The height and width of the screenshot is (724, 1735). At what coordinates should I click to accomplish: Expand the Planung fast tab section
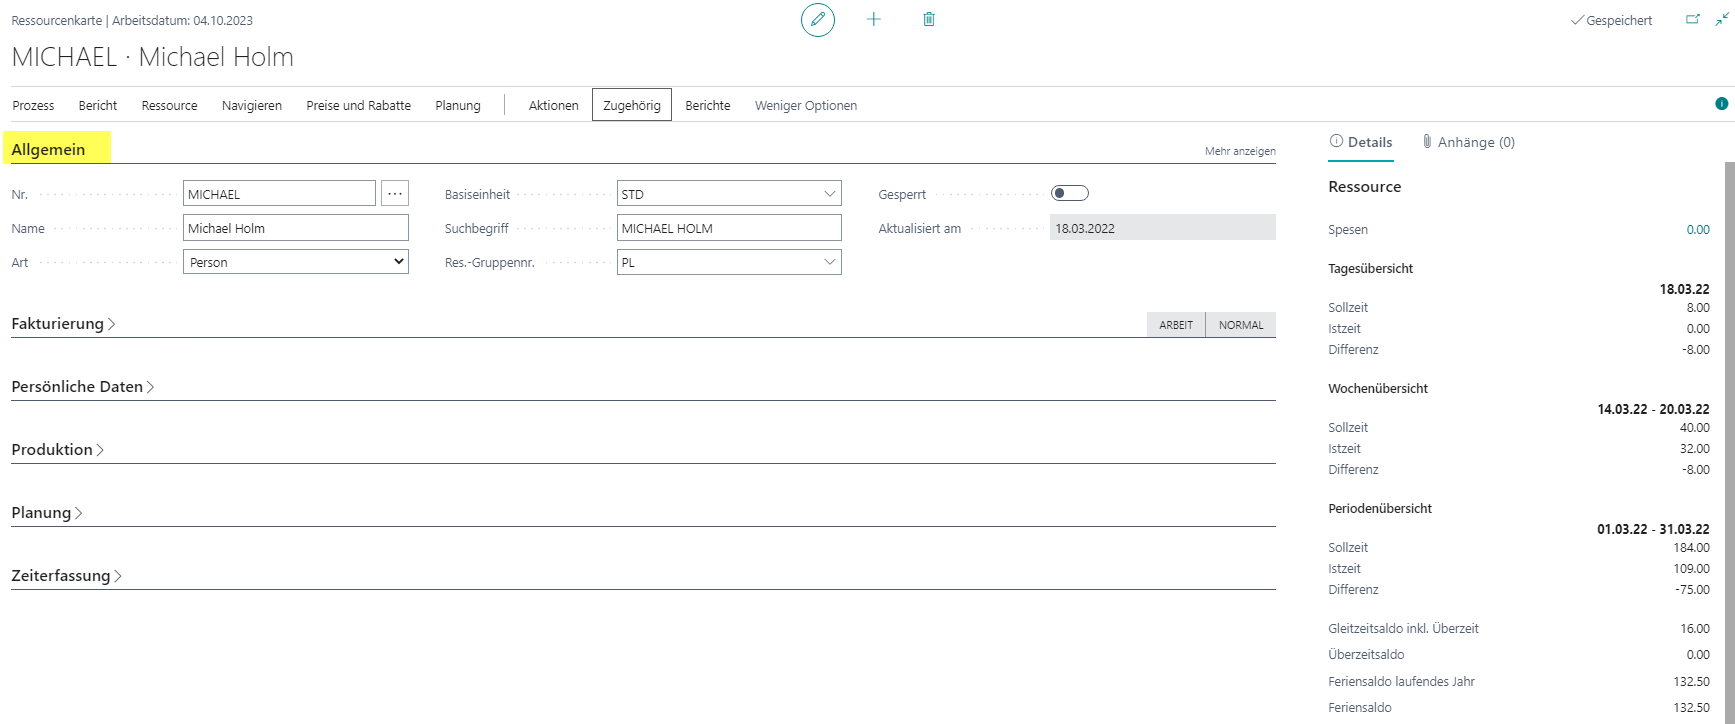(47, 513)
